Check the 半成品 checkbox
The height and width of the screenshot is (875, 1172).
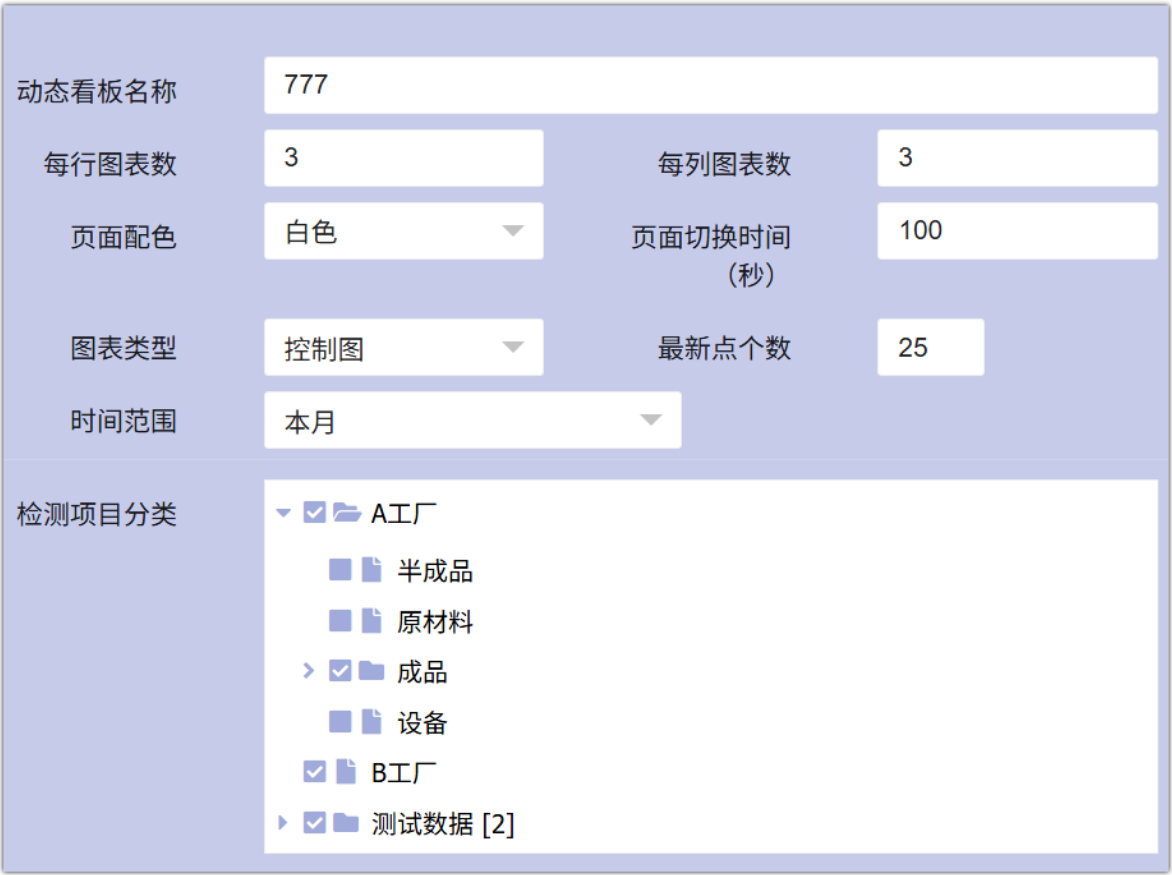(x=340, y=570)
